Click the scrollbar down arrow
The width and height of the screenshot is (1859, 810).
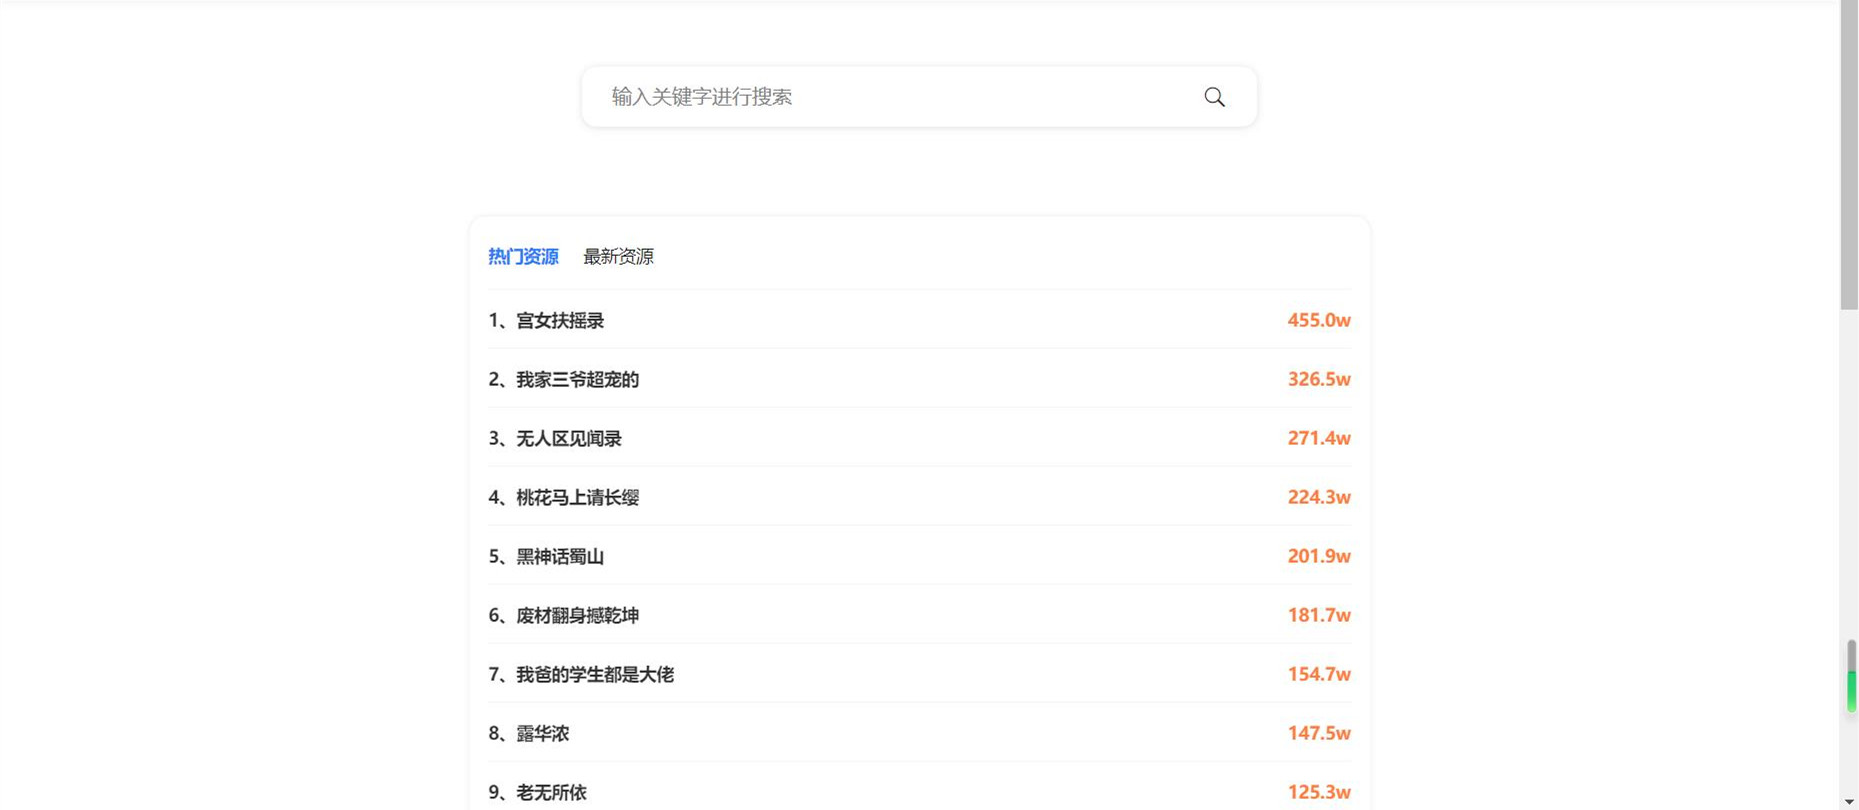[1849, 802]
